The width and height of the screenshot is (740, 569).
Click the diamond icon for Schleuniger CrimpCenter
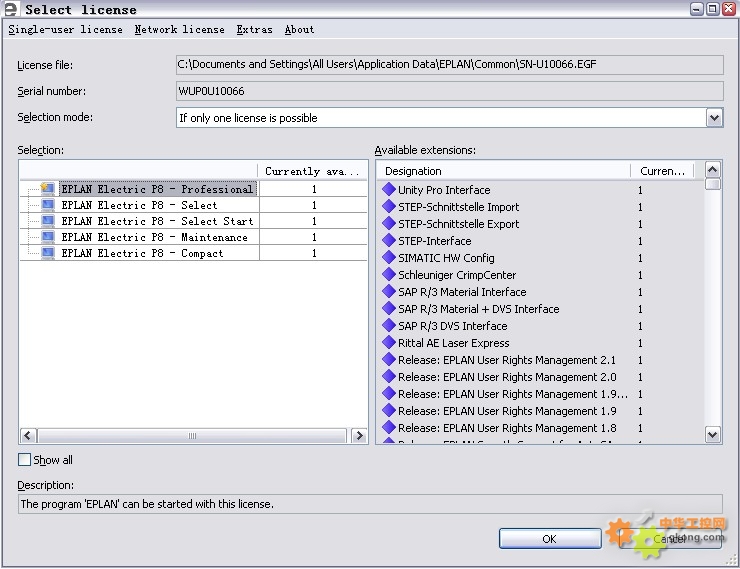(x=388, y=274)
